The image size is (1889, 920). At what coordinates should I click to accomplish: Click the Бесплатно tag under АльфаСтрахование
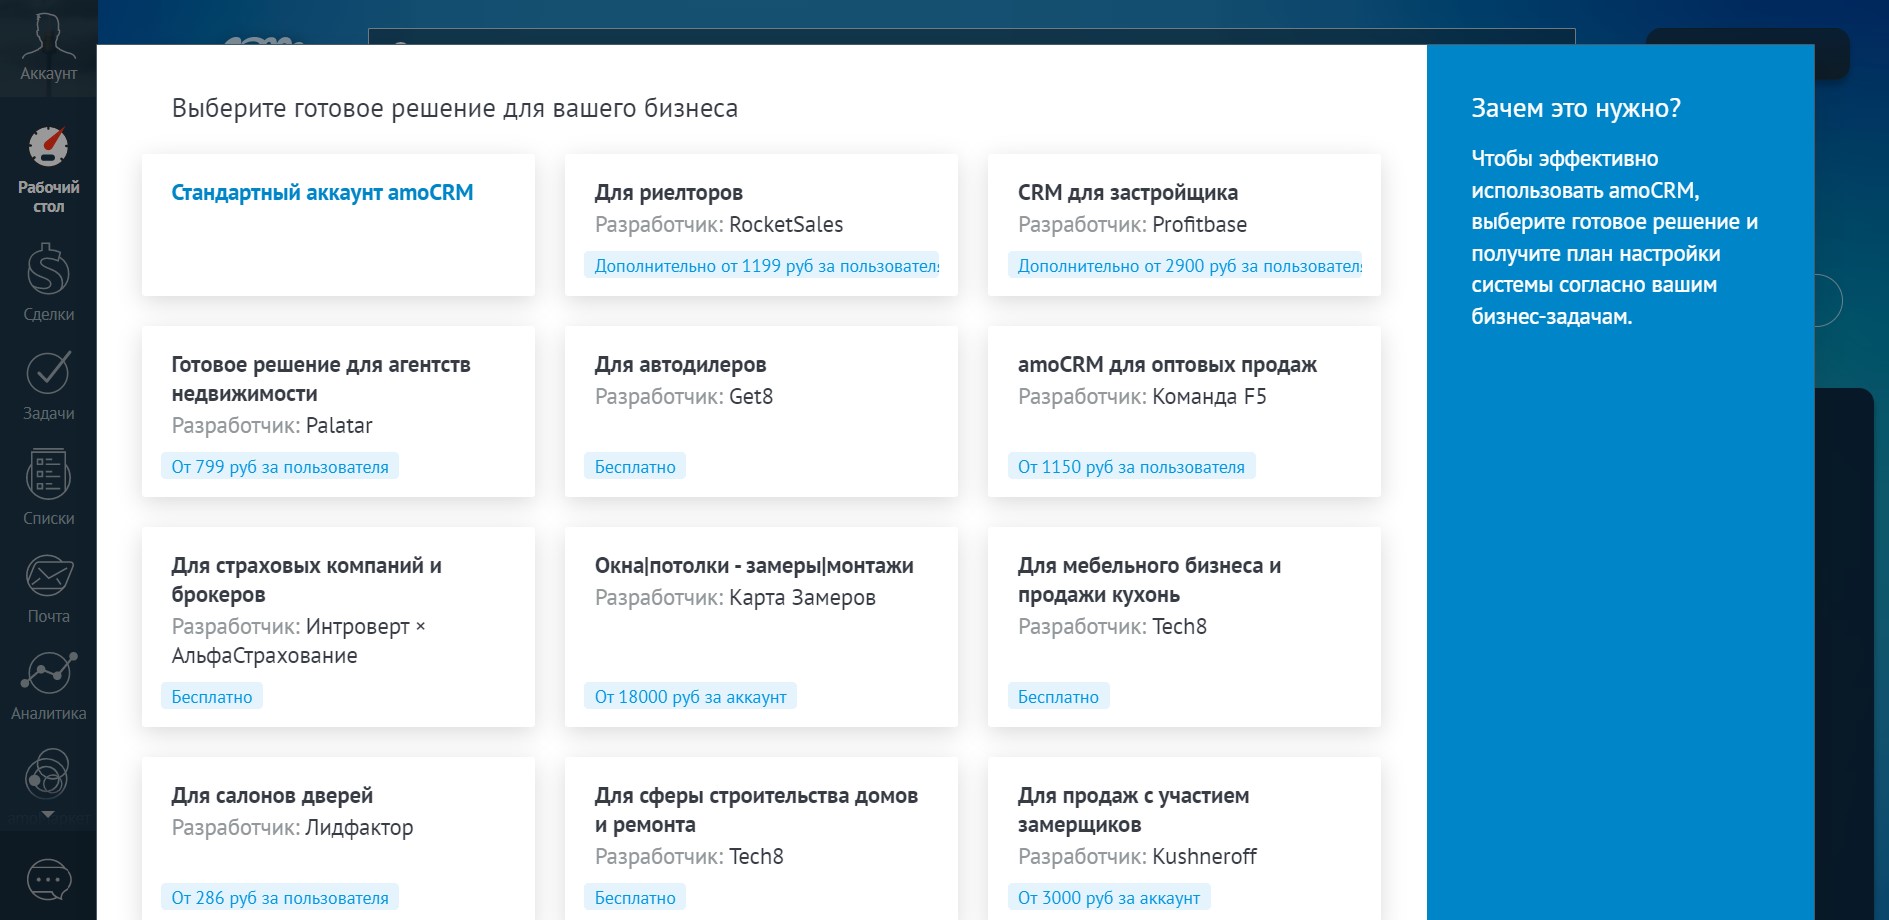pos(212,697)
